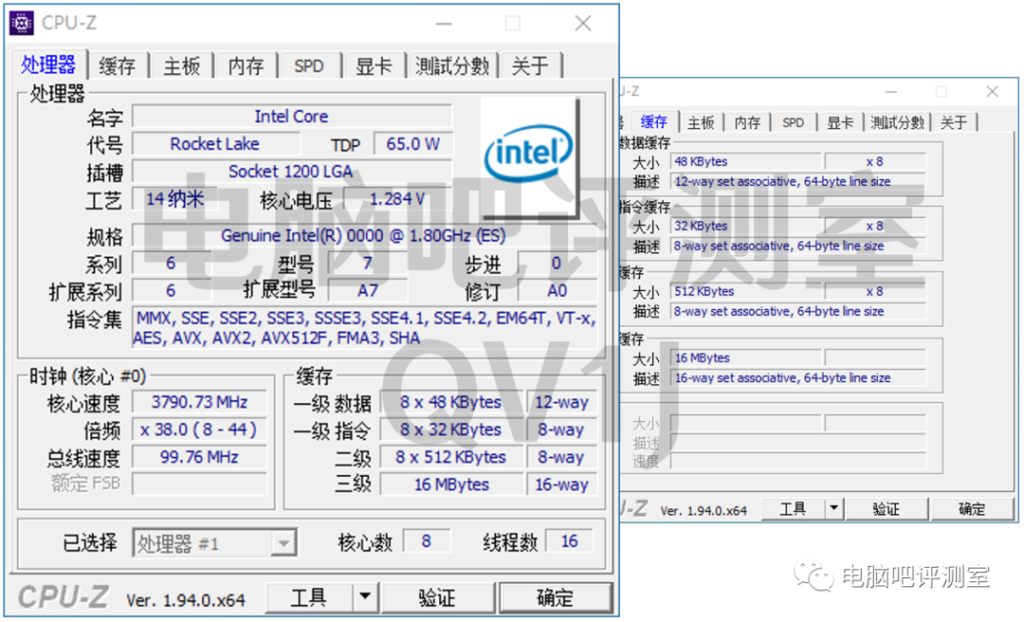Click the 核心速度 value field
1024x622 pixels.
pos(198,401)
